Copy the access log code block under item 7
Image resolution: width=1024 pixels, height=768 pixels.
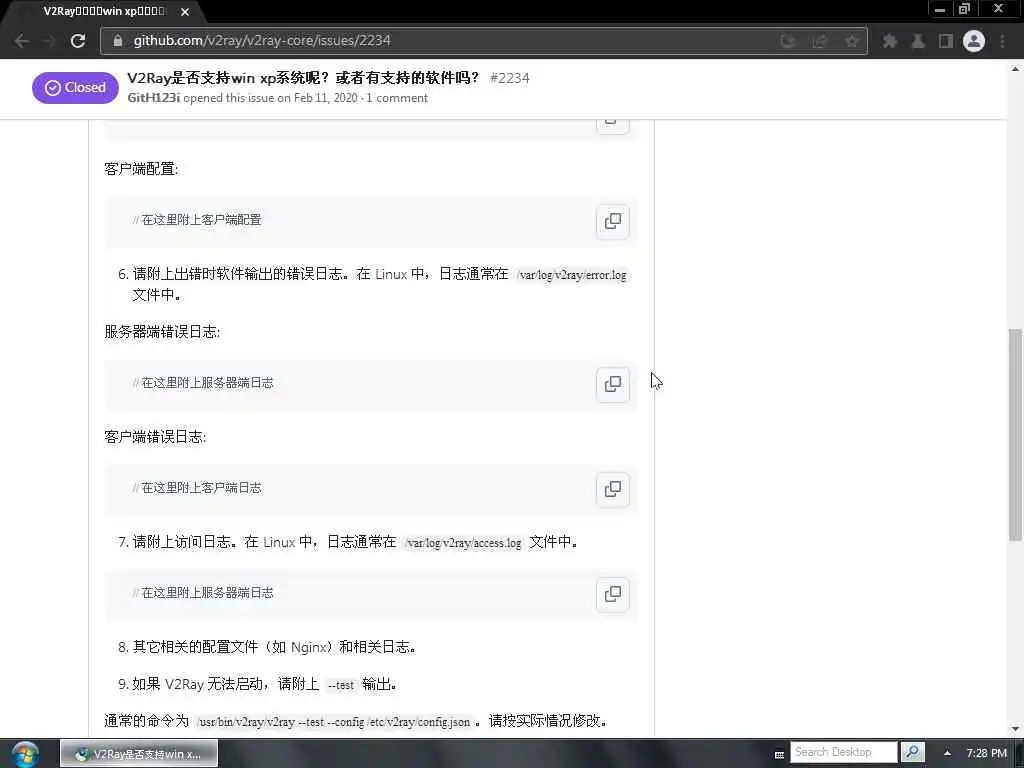613,594
